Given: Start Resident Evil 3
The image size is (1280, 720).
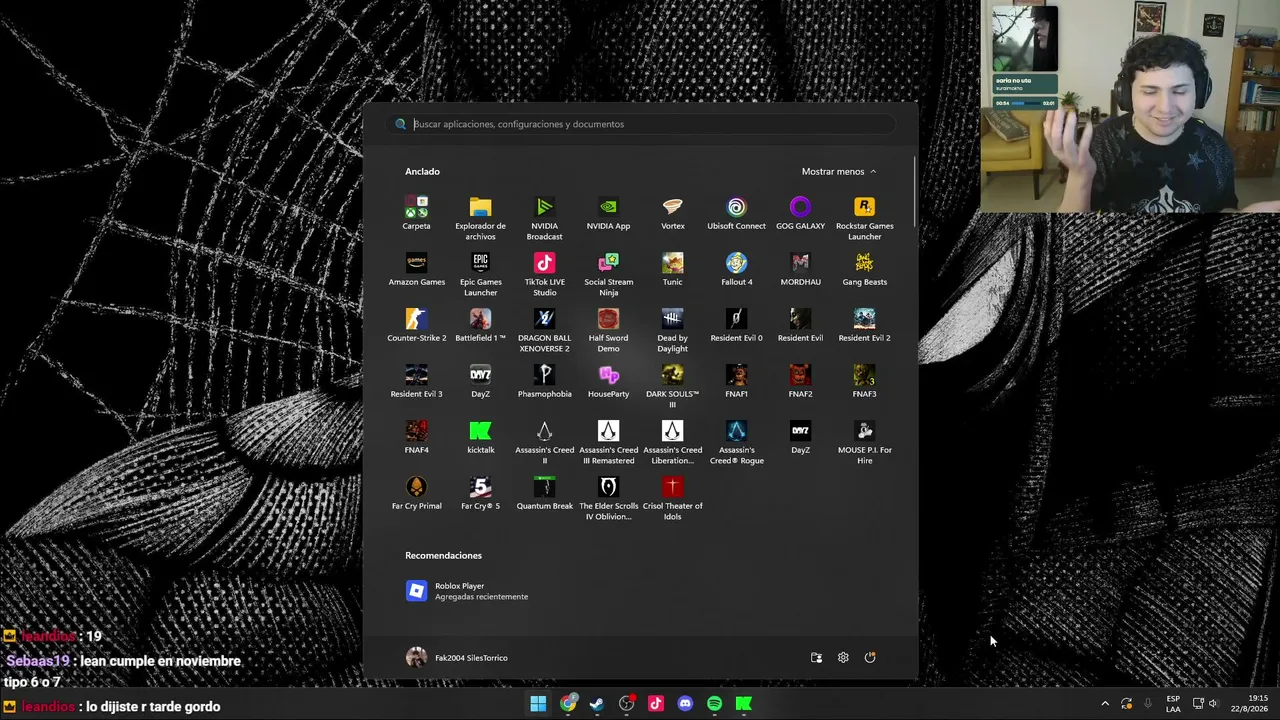Looking at the screenshot, I should (x=416, y=382).
